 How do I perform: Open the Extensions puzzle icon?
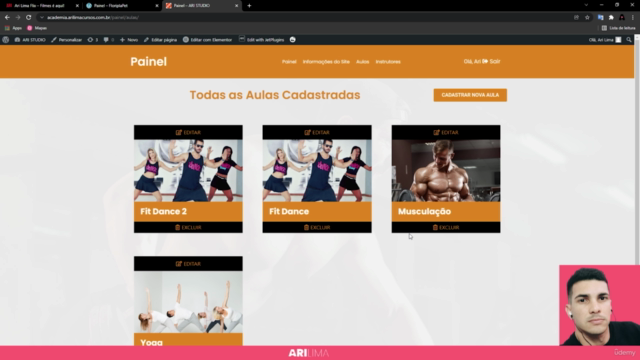611,18
